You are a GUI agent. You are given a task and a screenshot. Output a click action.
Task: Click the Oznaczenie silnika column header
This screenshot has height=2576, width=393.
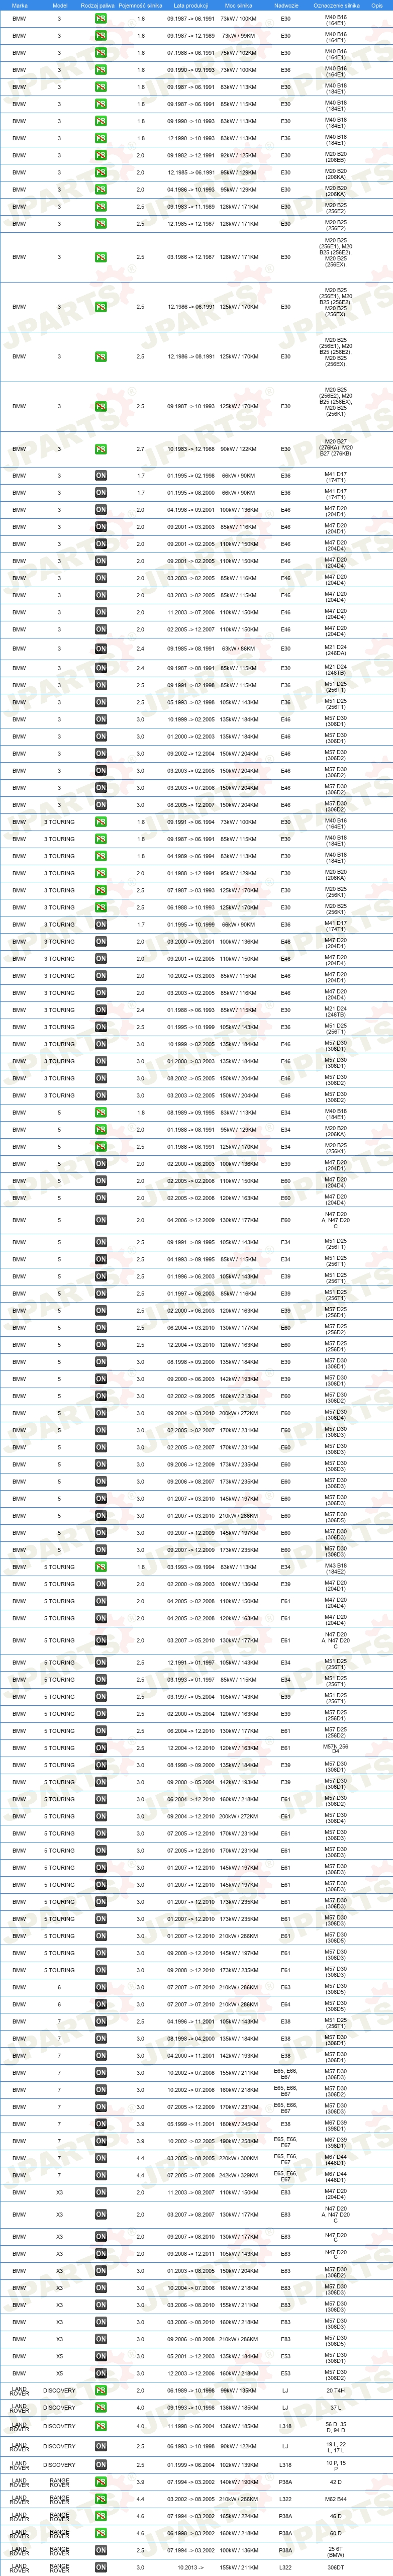336,5
